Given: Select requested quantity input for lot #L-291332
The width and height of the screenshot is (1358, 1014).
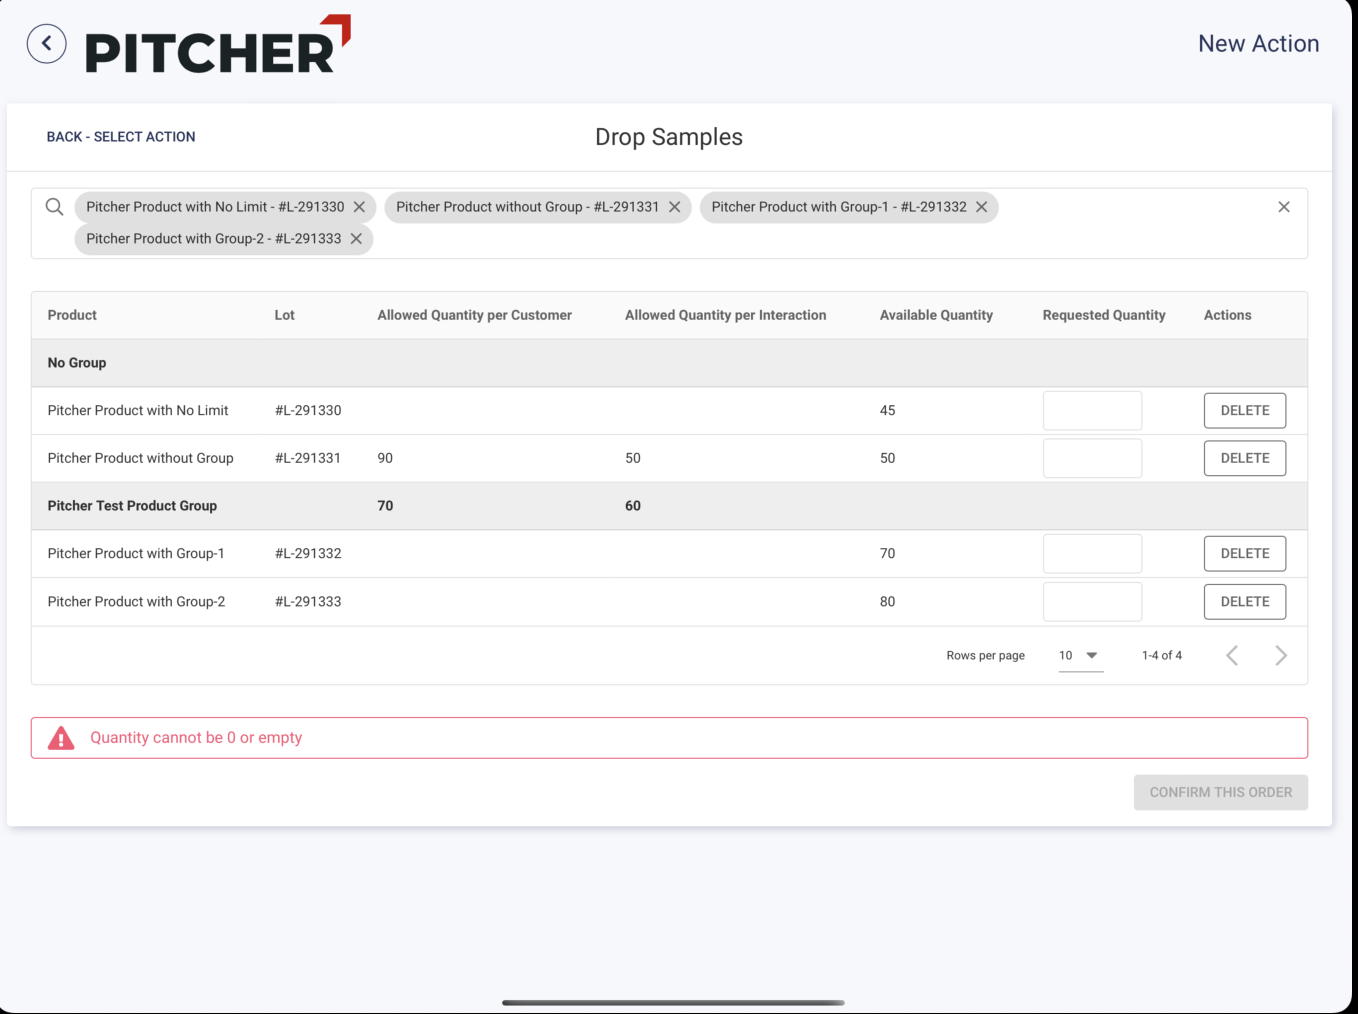Looking at the screenshot, I should [x=1092, y=554].
